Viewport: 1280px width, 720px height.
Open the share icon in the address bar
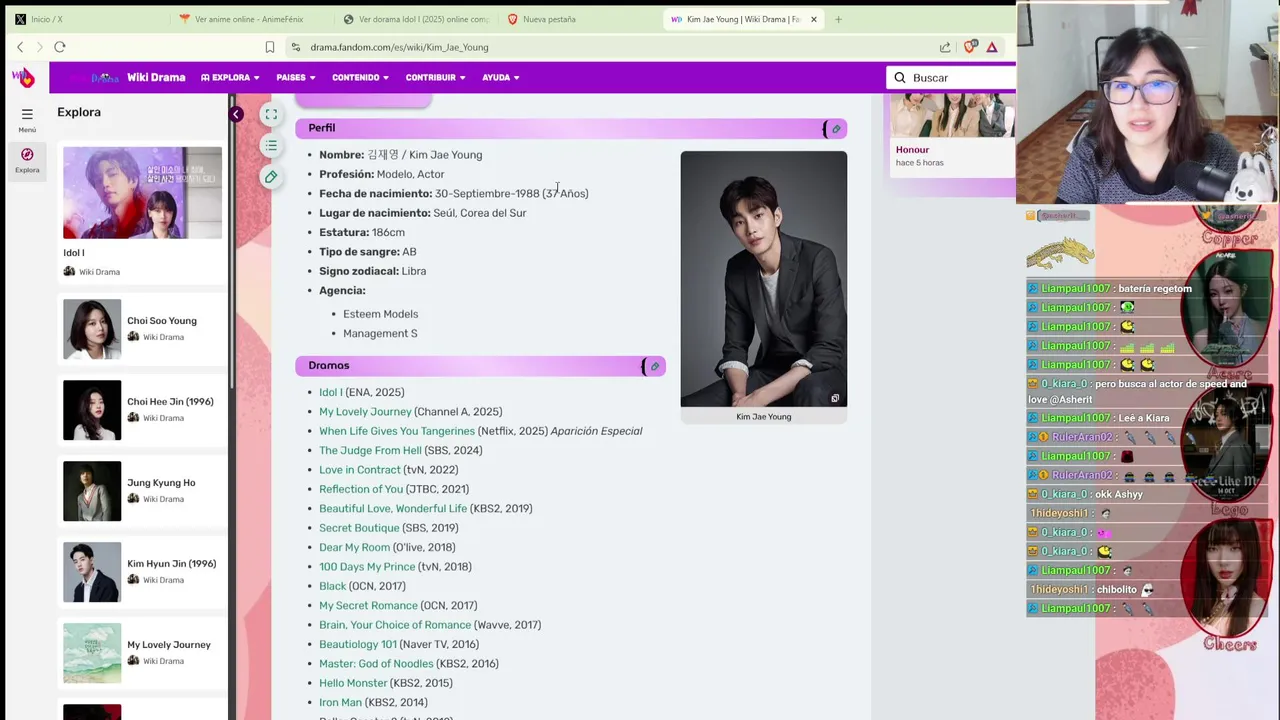(945, 47)
